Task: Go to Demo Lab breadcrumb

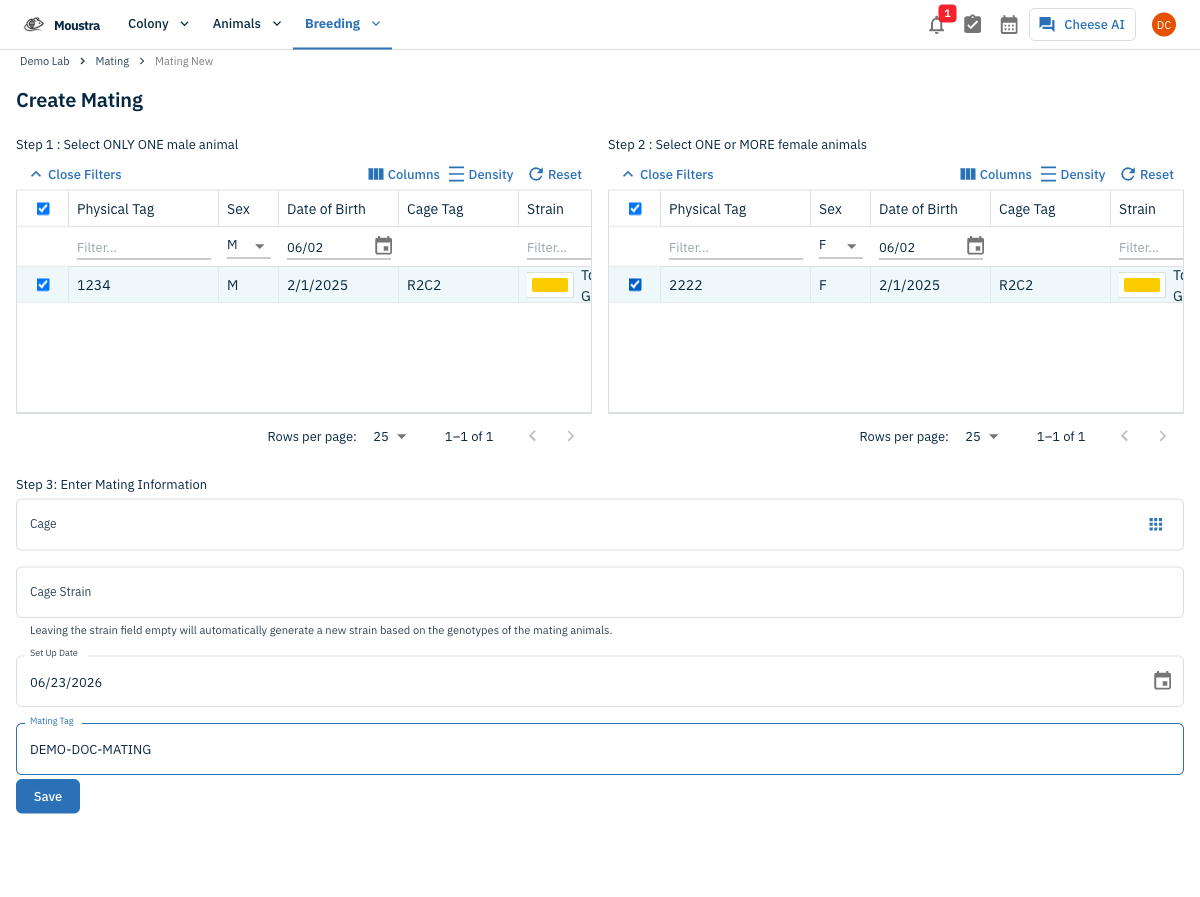Action: tap(45, 62)
